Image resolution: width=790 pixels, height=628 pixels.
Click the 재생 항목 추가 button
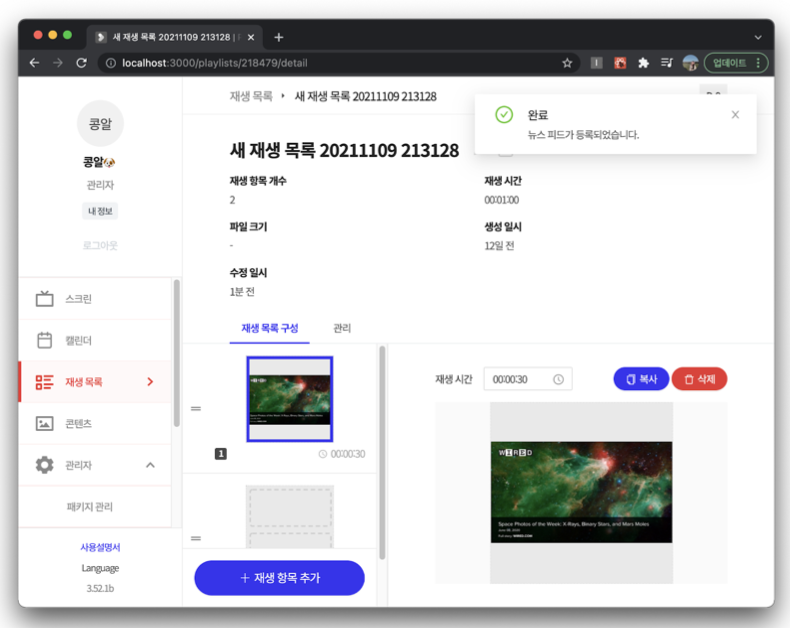pyautogui.click(x=280, y=578)
